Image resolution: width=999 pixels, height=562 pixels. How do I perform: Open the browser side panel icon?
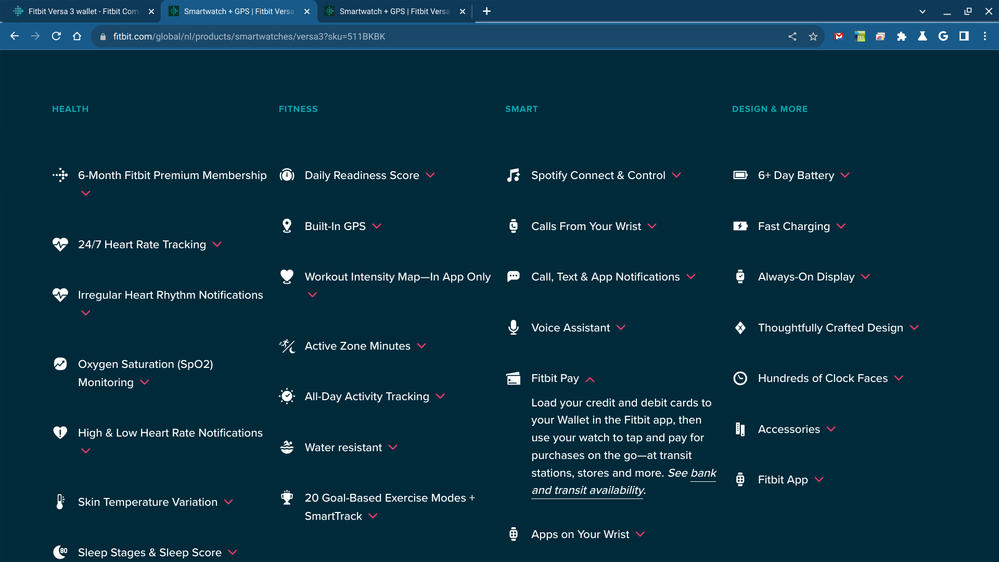(964, 36)
